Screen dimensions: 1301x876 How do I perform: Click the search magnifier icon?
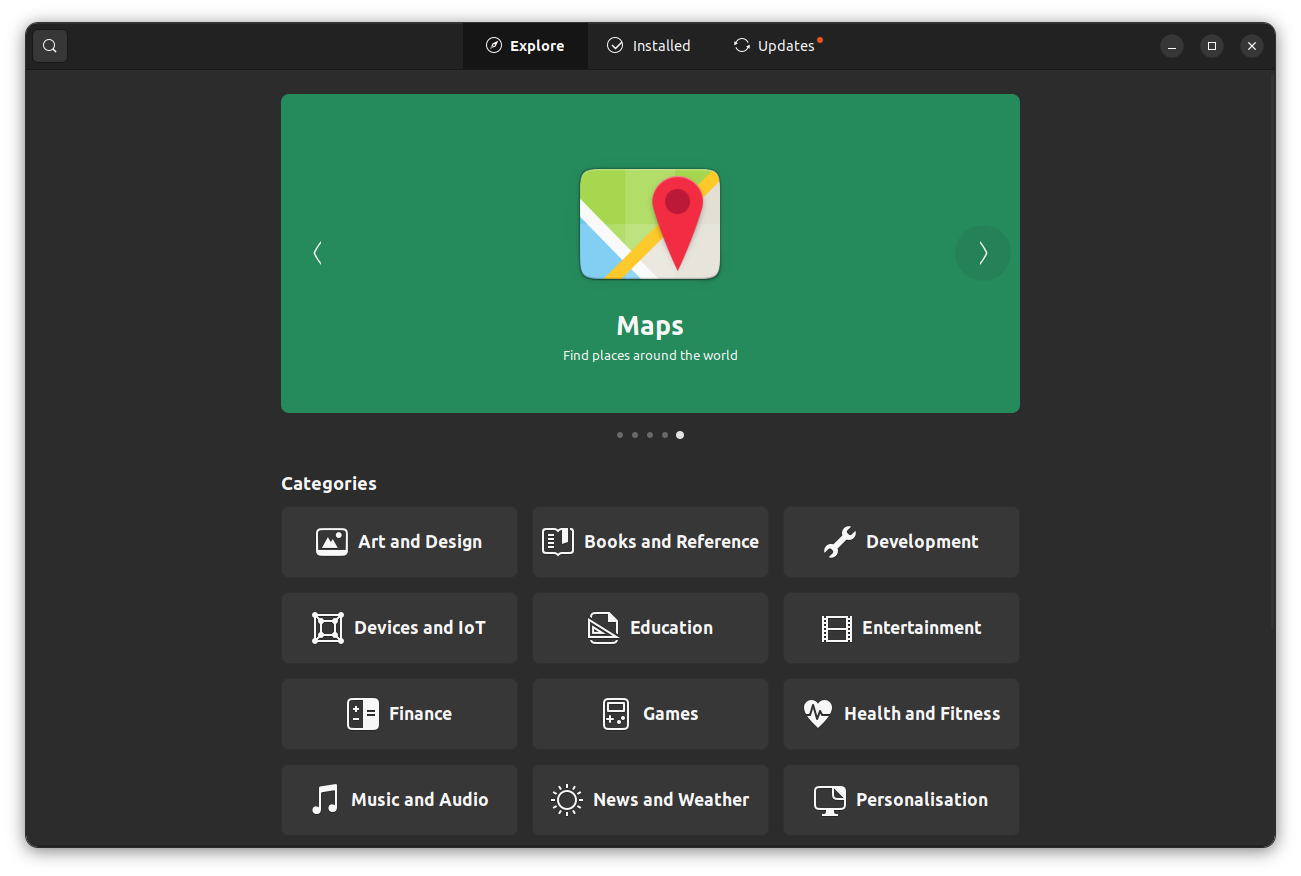click(x=50, y=46)
